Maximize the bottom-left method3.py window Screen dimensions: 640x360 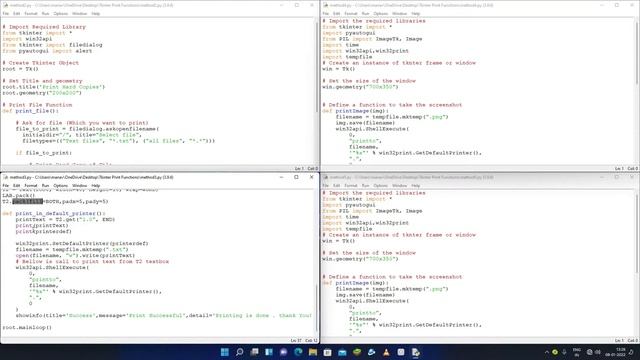click(x=296, y=177)
